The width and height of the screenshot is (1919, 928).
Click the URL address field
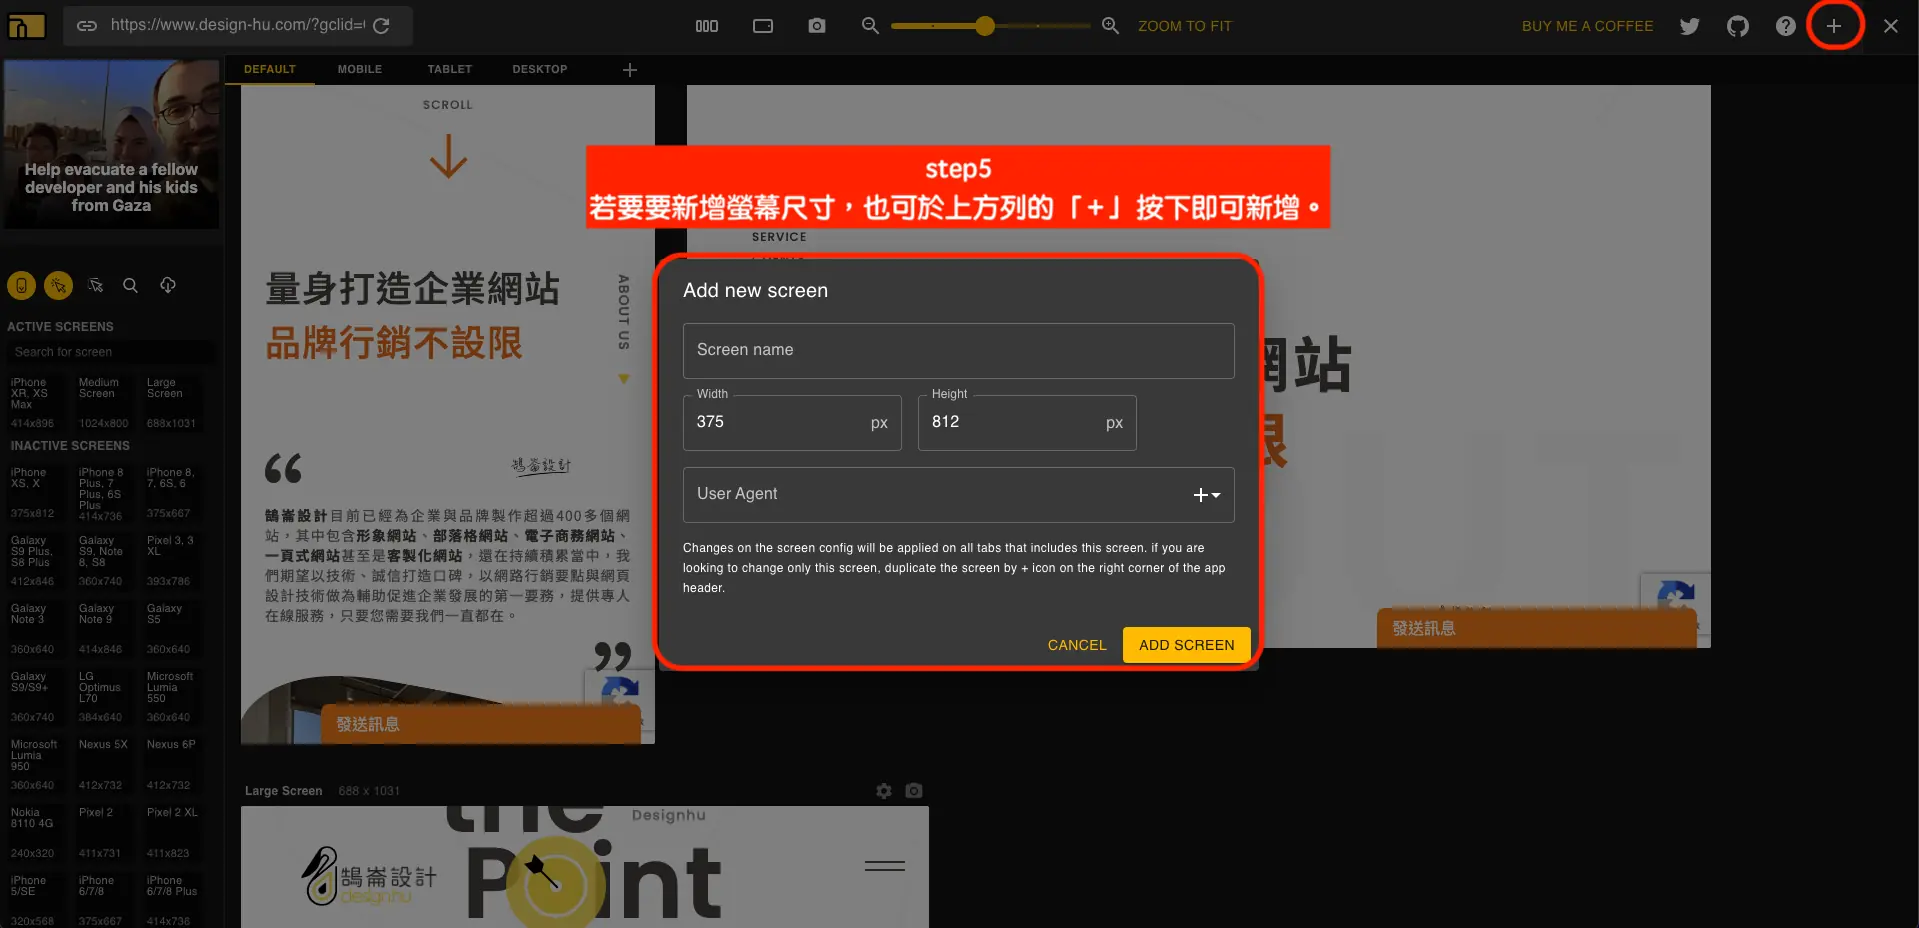pos(237,25)
